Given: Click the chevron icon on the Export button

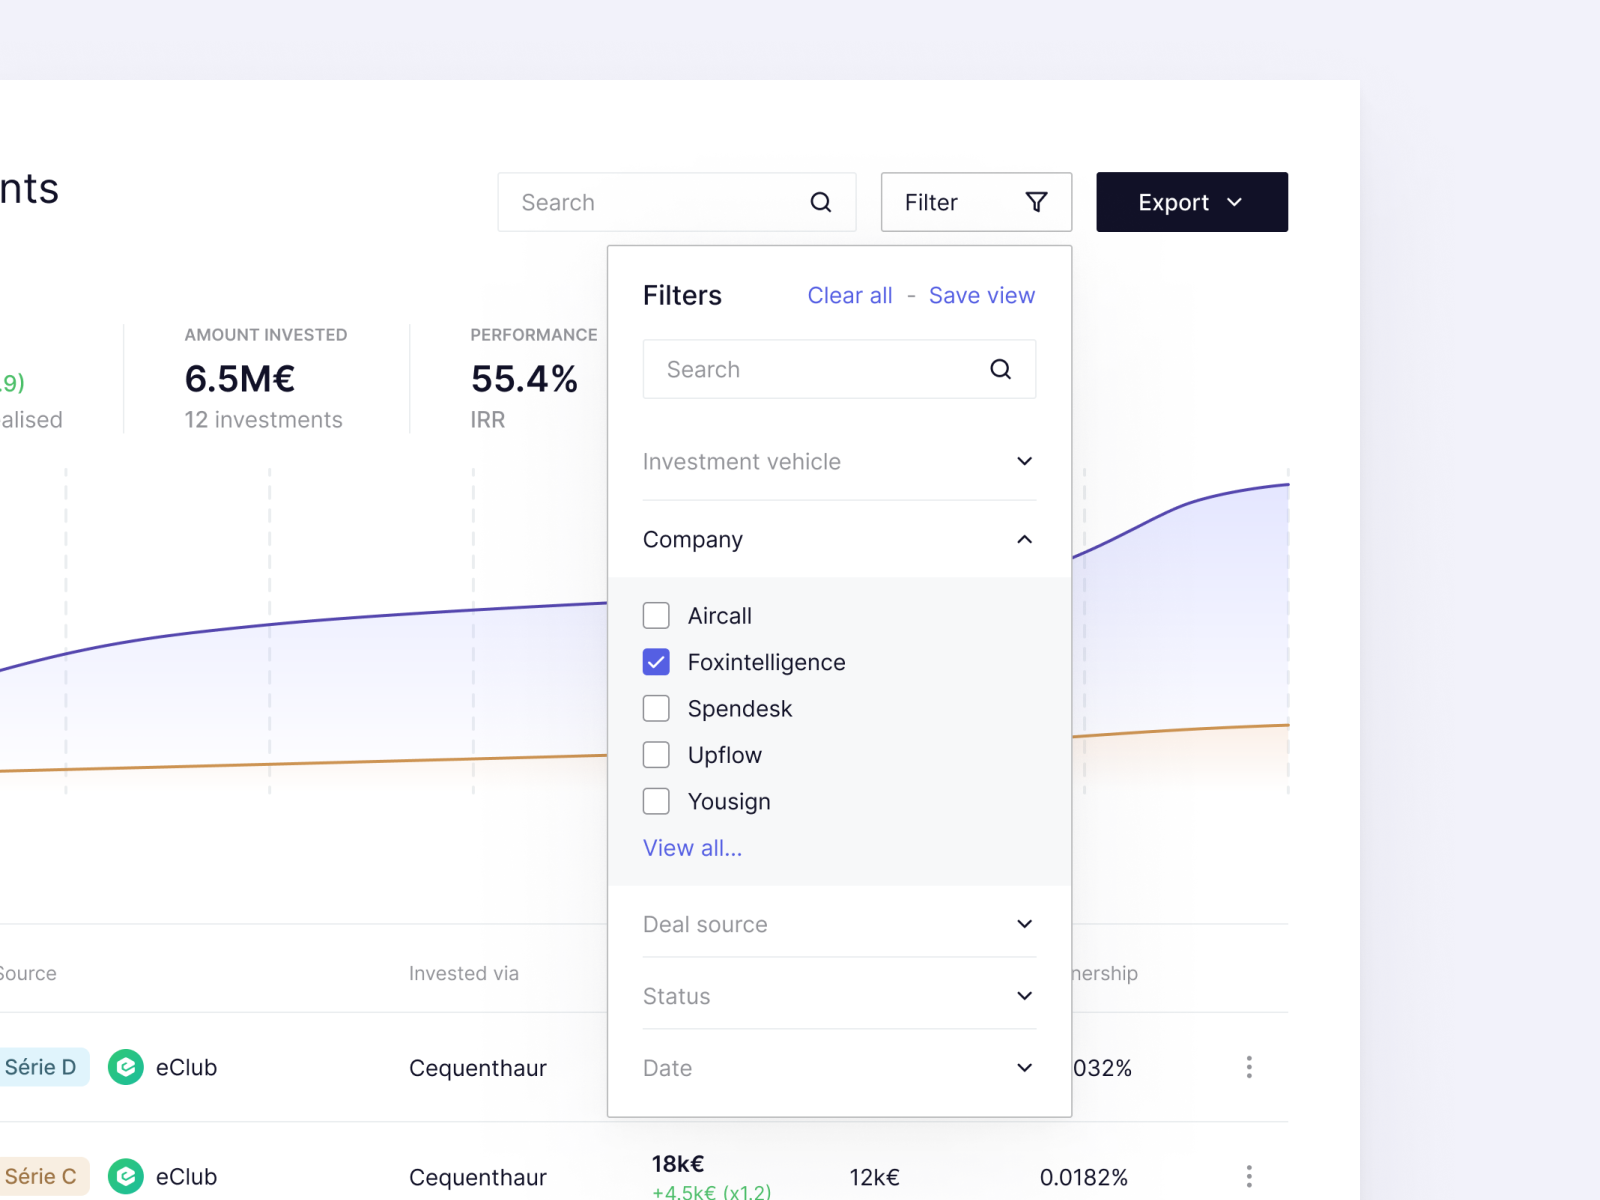Looking at the screenshot, I should coord(1234,202).
